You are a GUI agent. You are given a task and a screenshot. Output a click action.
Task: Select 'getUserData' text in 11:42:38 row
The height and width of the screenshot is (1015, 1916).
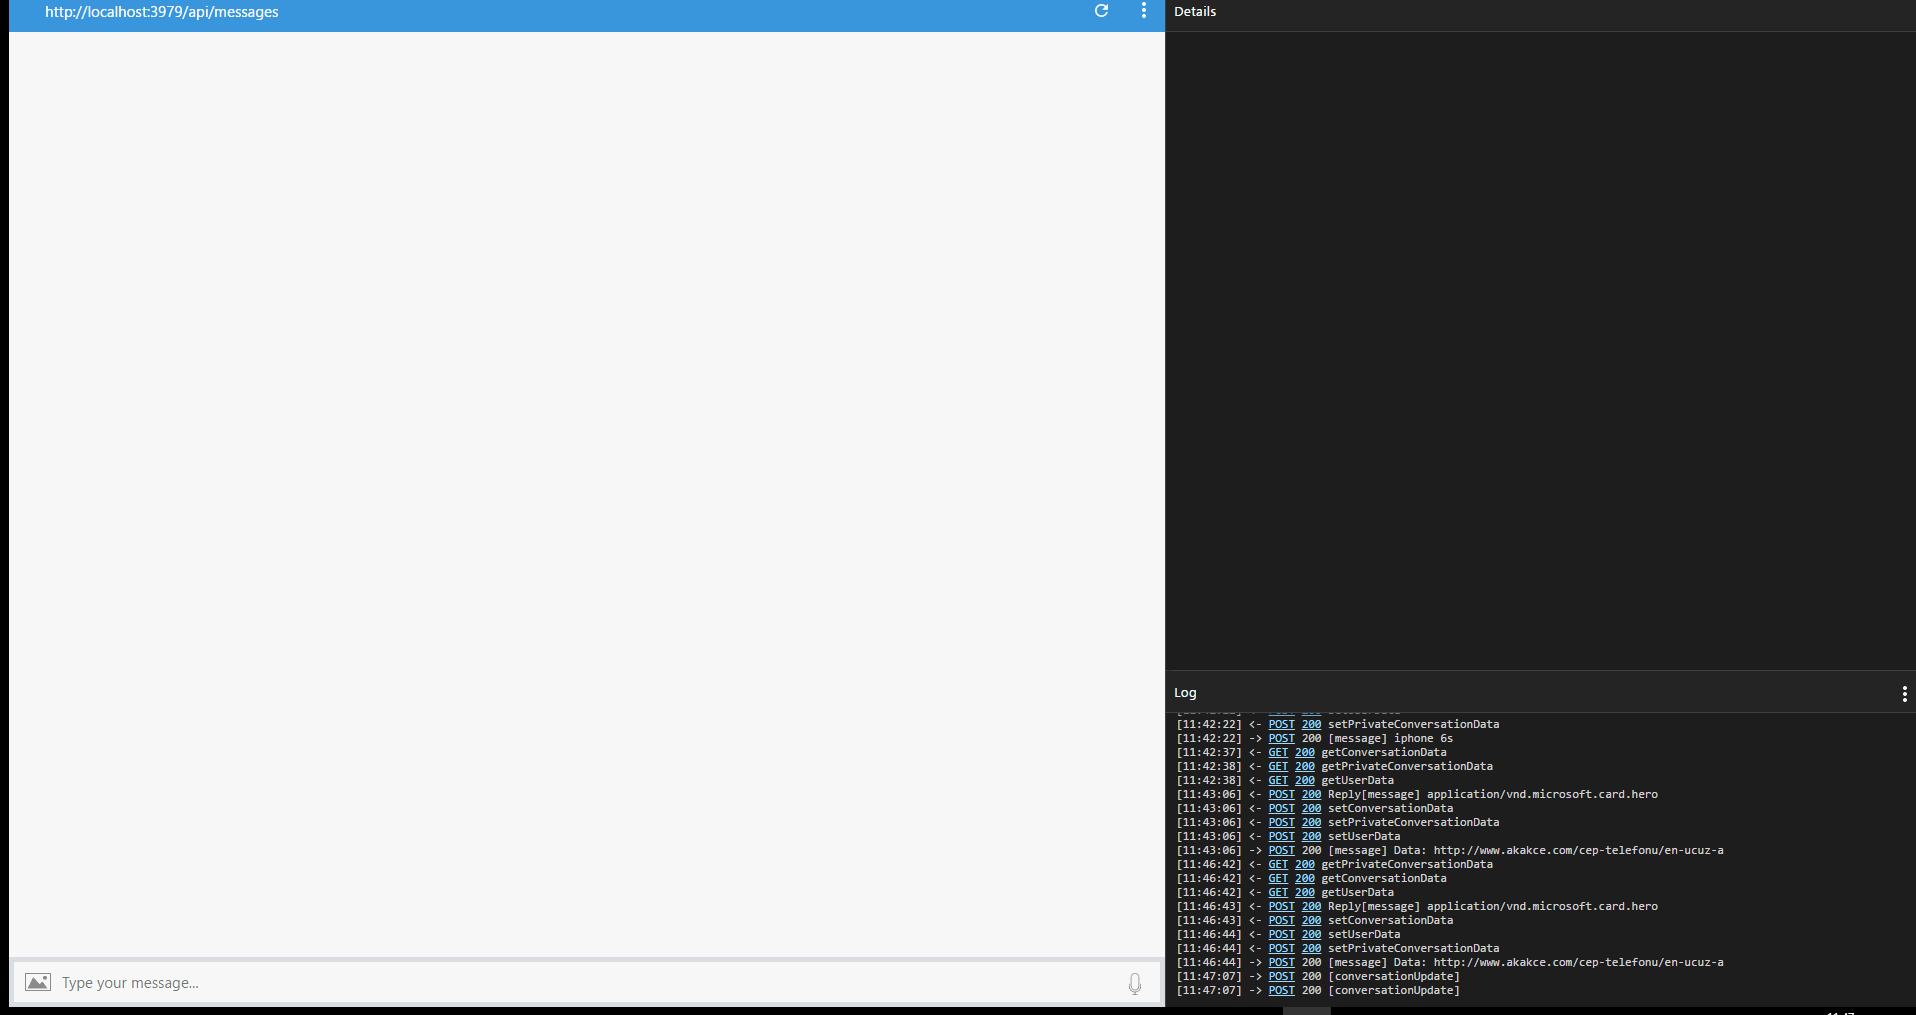[1358, 780]
